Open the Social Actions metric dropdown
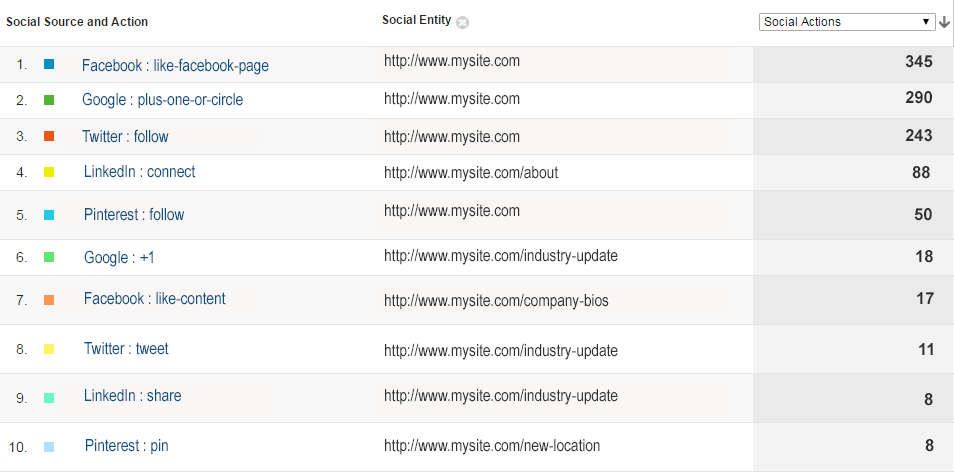Viewport: 954px width, 473px height. (x=847, y=22)
